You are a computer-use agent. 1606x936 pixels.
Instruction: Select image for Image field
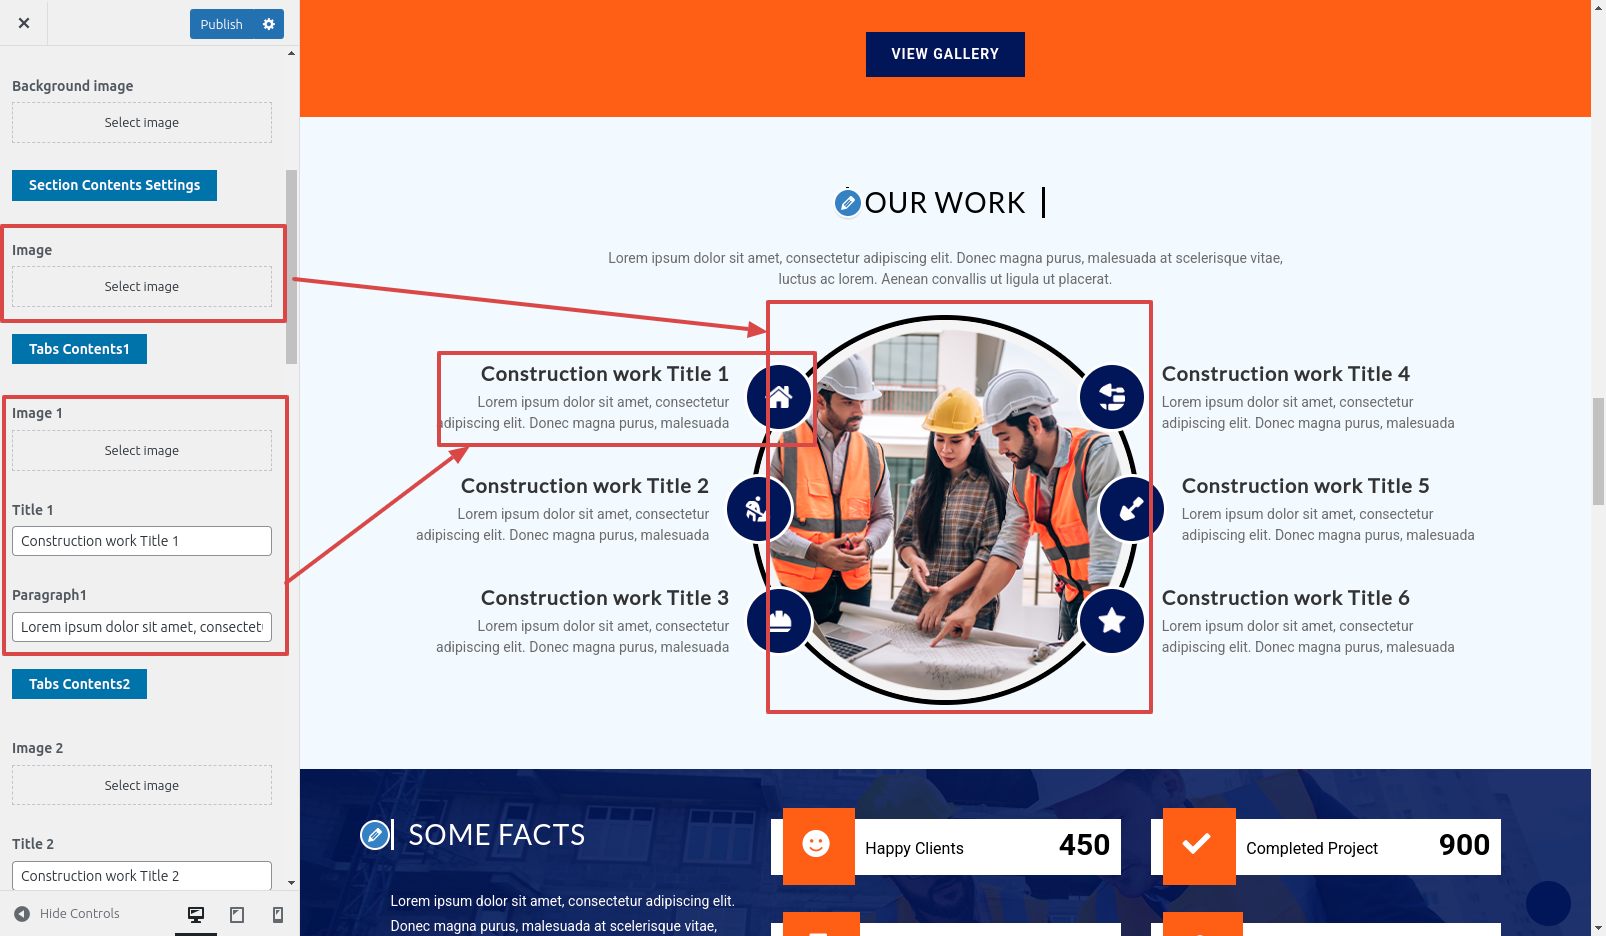coord(142,286)
